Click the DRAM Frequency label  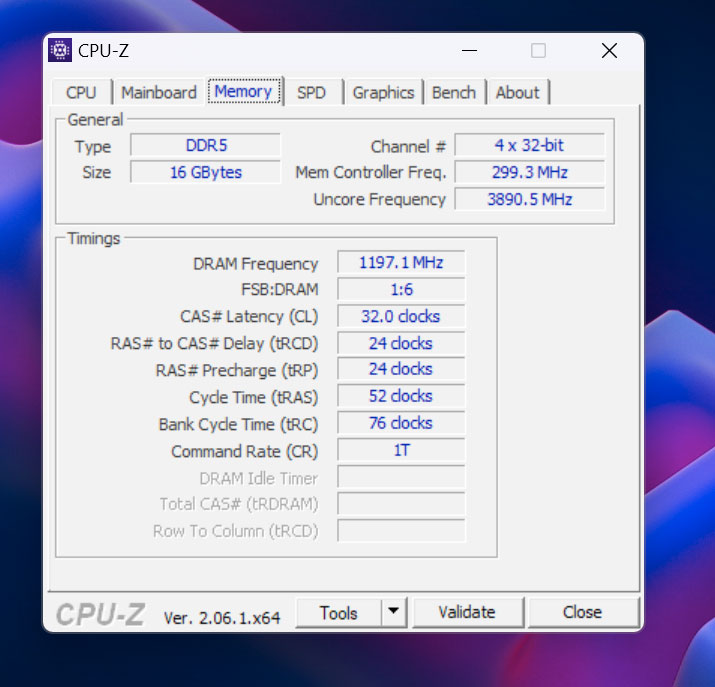[x=255, y=264]
